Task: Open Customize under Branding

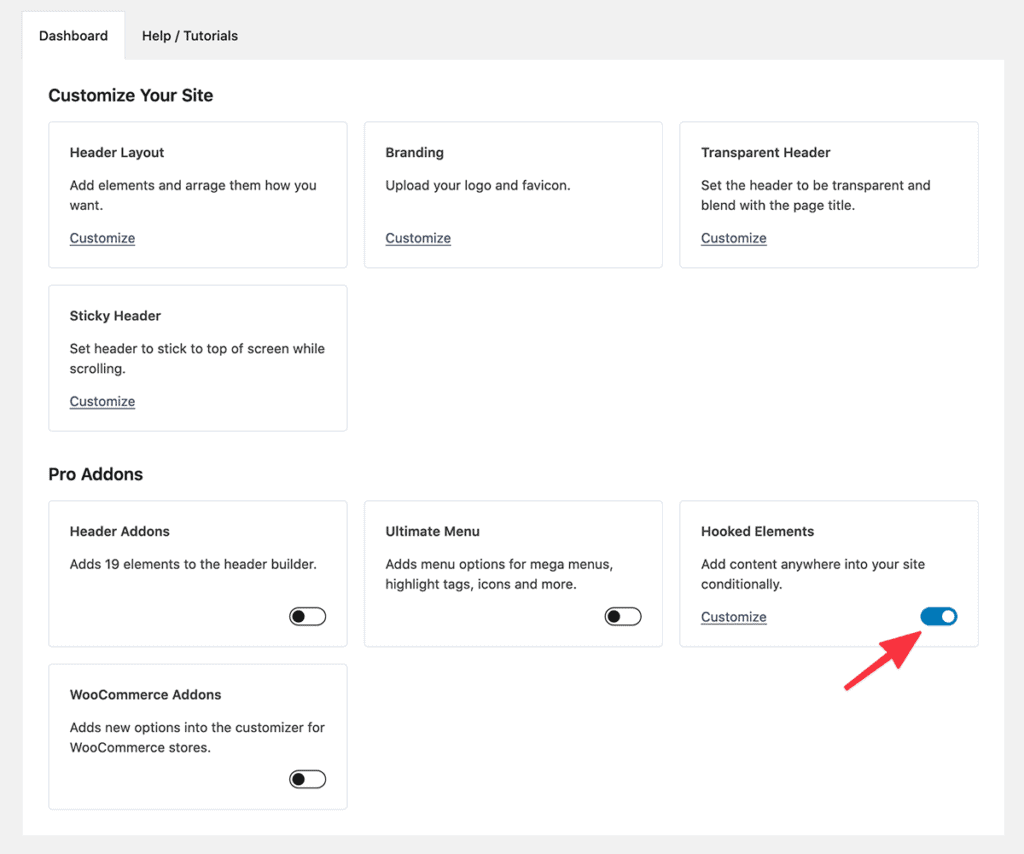Action: click(417, 238)
